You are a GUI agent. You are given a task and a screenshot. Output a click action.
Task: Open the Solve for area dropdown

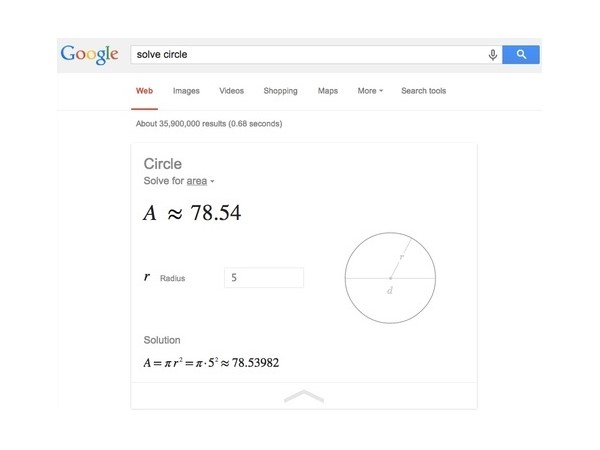pos(201,181)
